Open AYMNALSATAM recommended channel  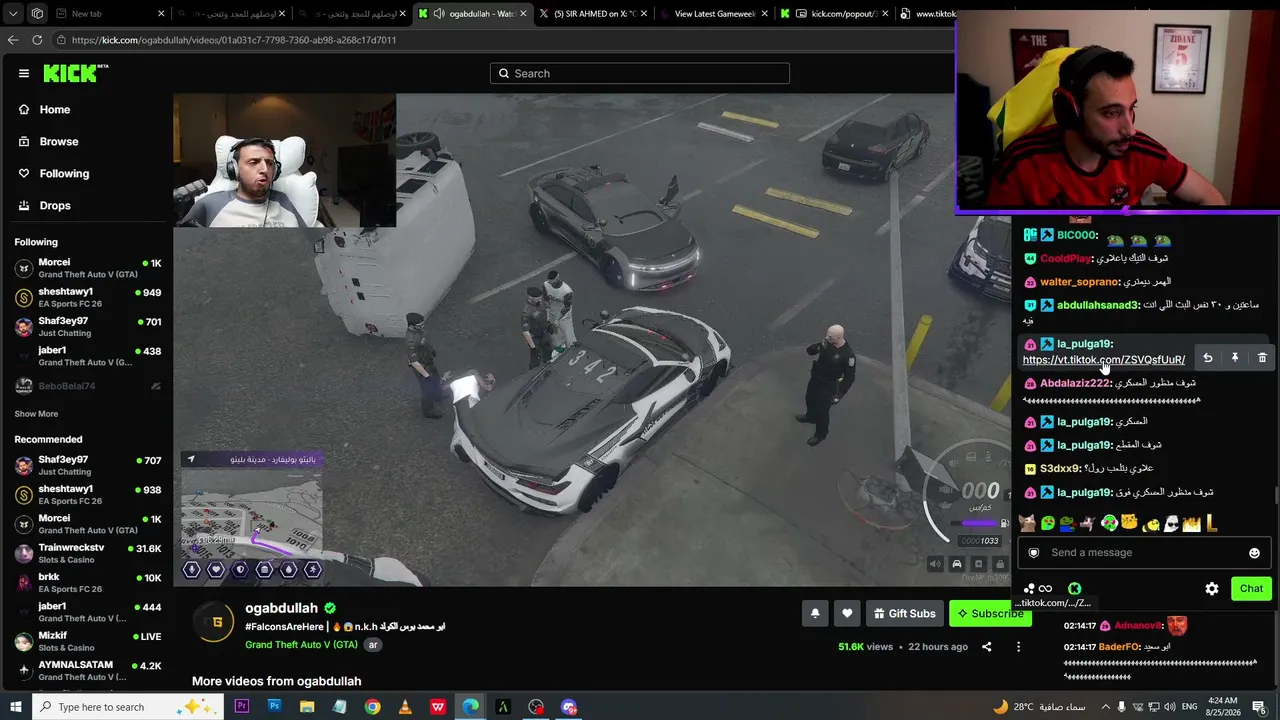coord(88,670)
